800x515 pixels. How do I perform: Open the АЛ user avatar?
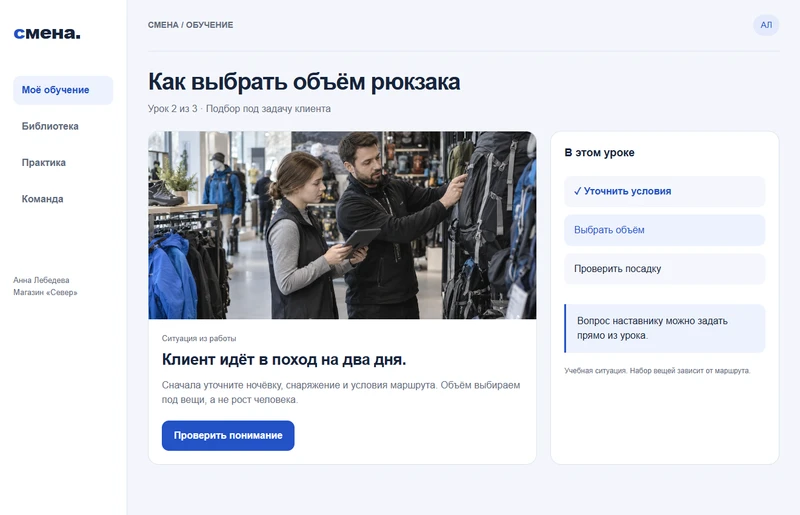pos(766,25)
